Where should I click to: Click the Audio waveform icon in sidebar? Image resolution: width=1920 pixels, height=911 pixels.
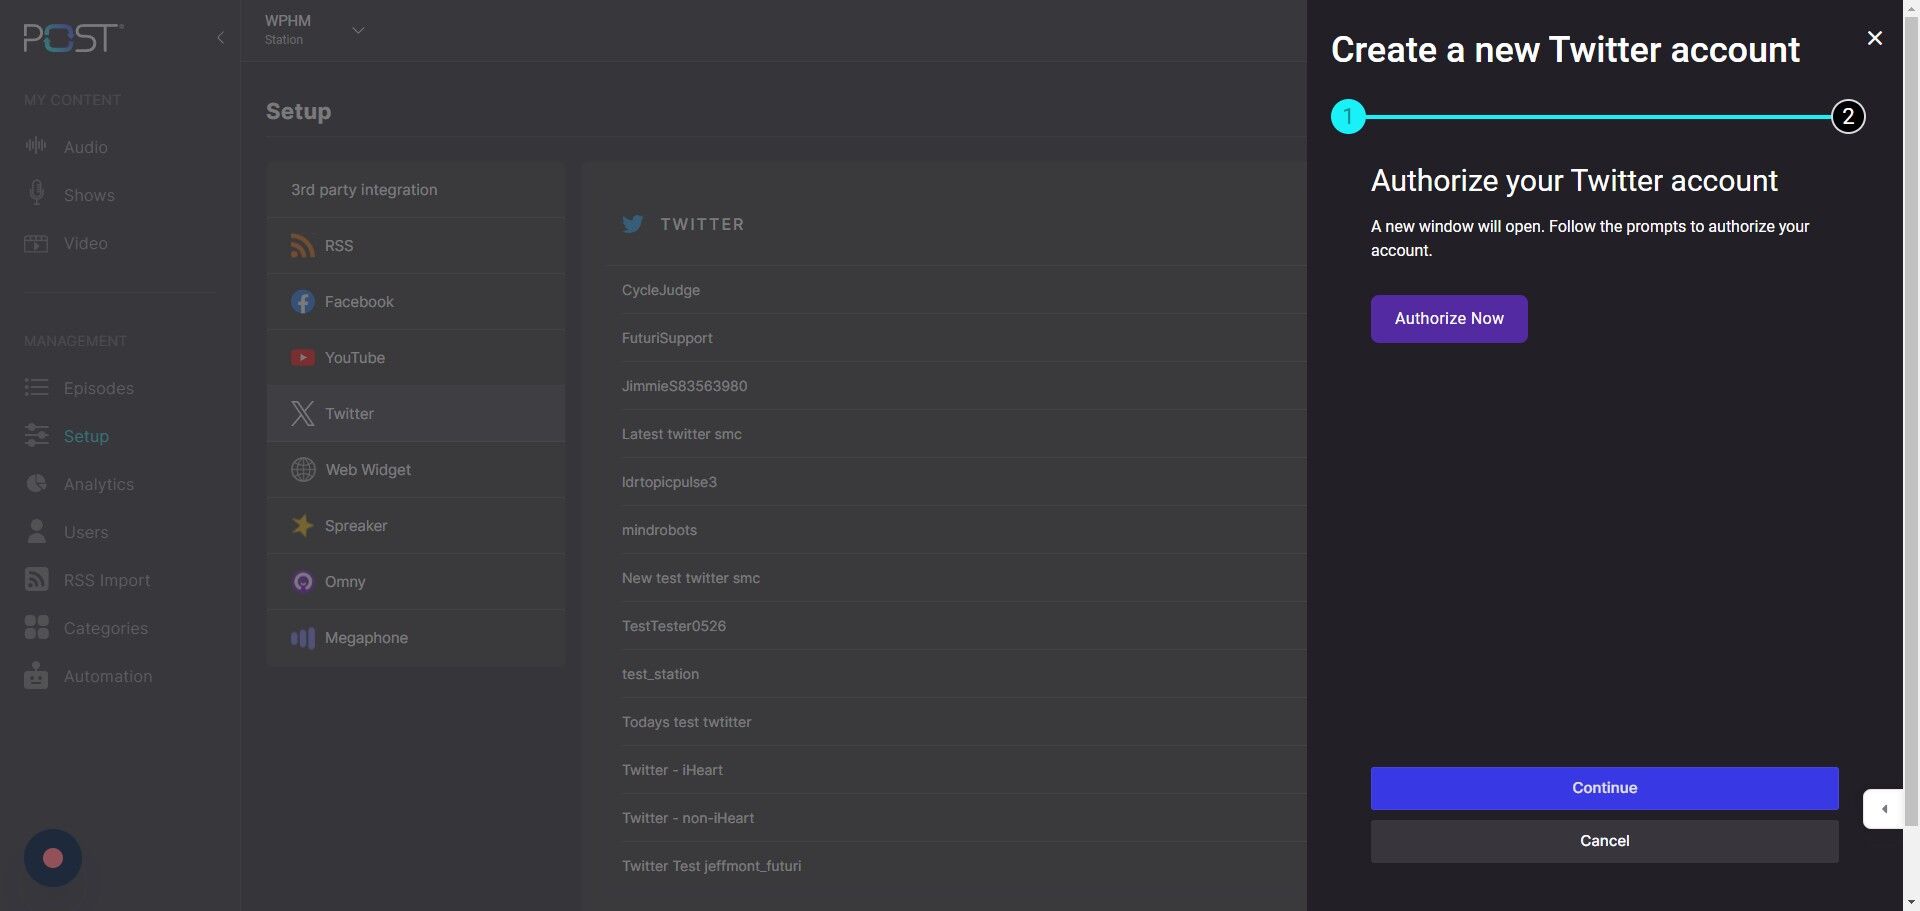tap(36, 146)
